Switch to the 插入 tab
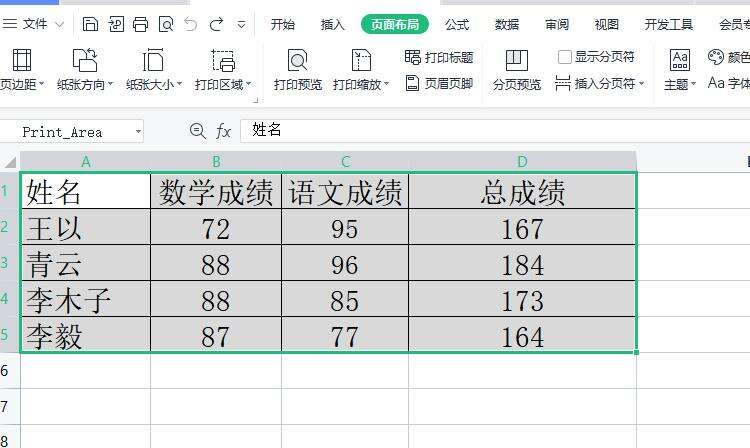 pyautogui.click(x=332, y=24)
